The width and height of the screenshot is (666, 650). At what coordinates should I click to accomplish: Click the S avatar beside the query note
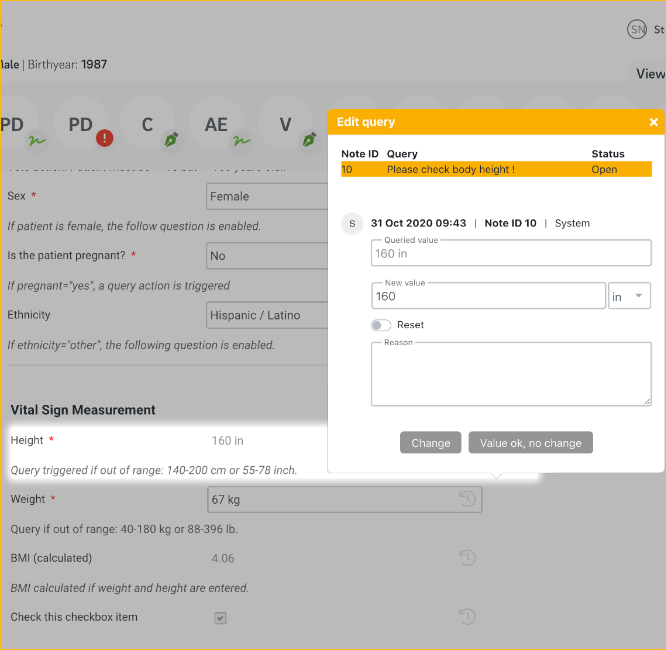351,223
